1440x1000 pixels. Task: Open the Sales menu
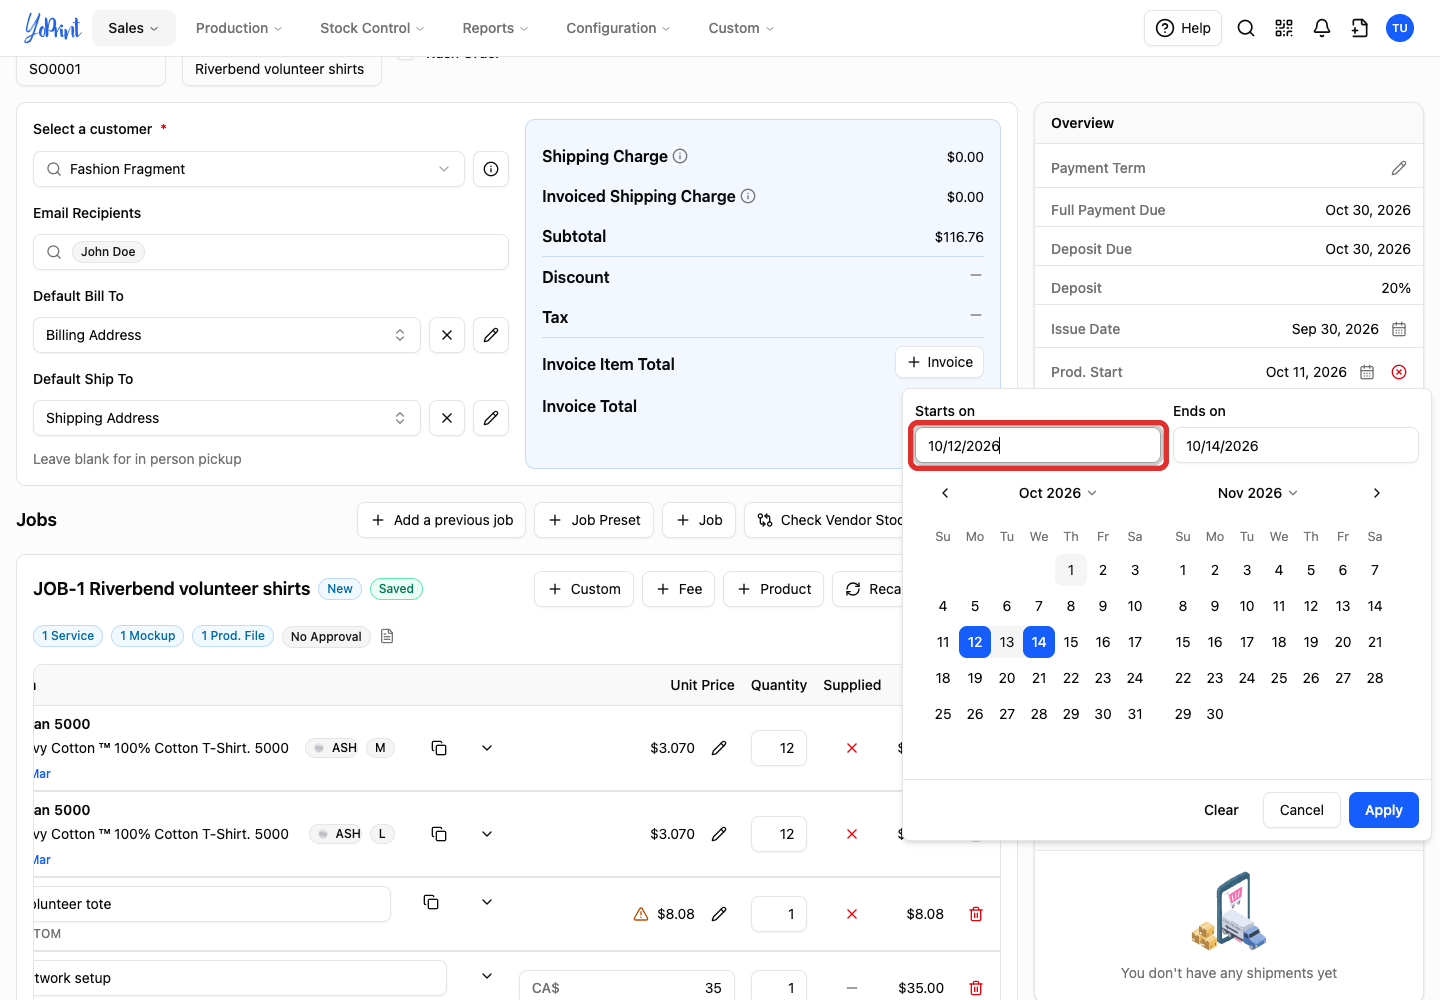tap(133, 28)
